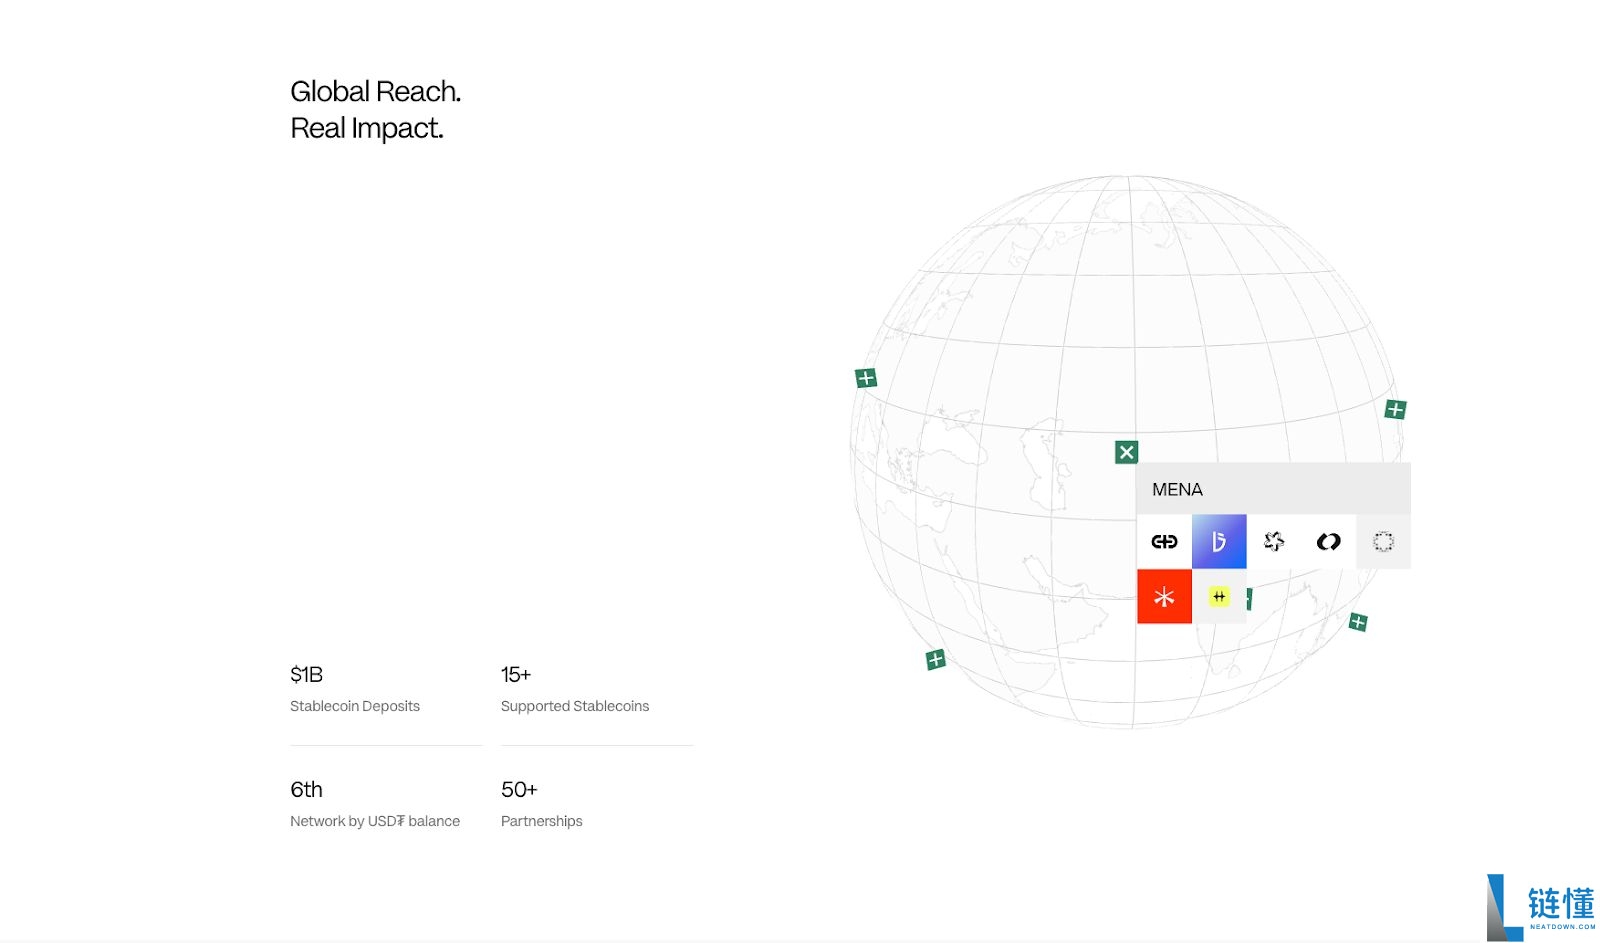
Task: Click the Global Reach. Real Impact. heading
Action: (375, 110)
